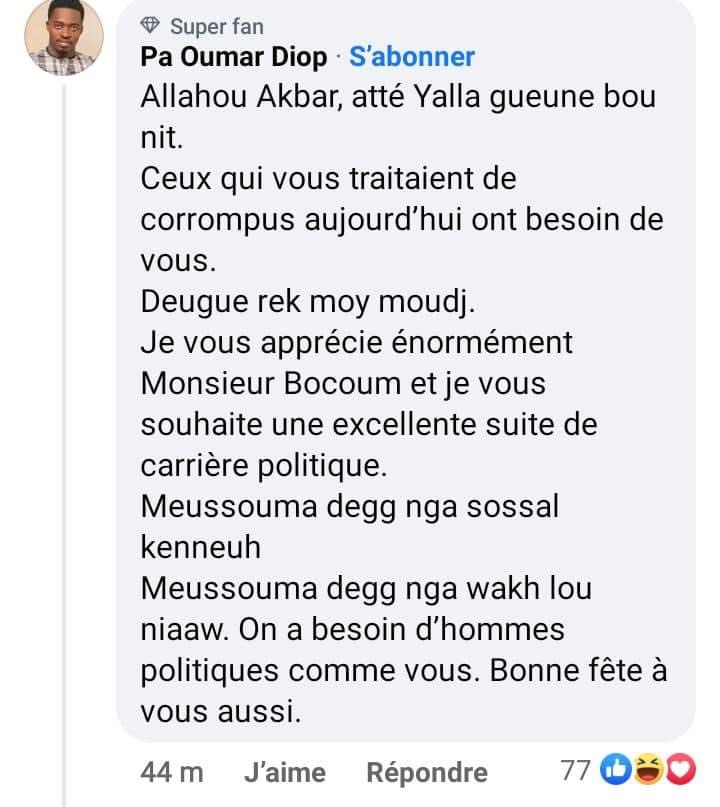Click the red heart Love reaction icon
The image size is (720, 807).
(x=680, y=769)
